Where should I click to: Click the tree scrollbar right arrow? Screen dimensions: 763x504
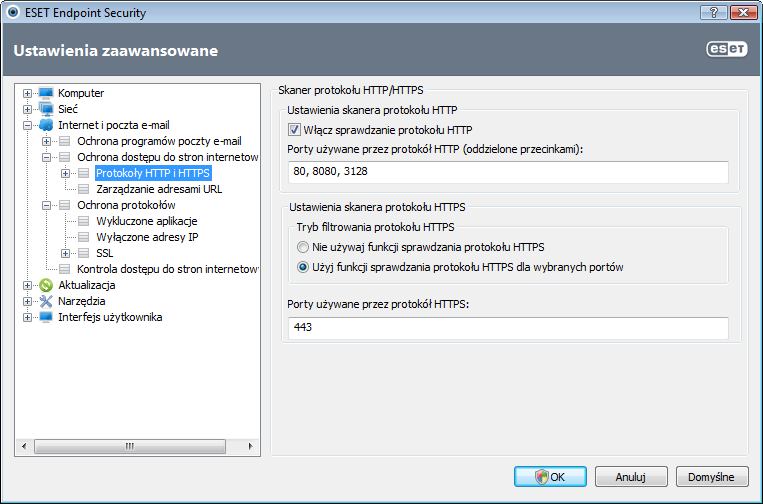(x=251, y=446)
